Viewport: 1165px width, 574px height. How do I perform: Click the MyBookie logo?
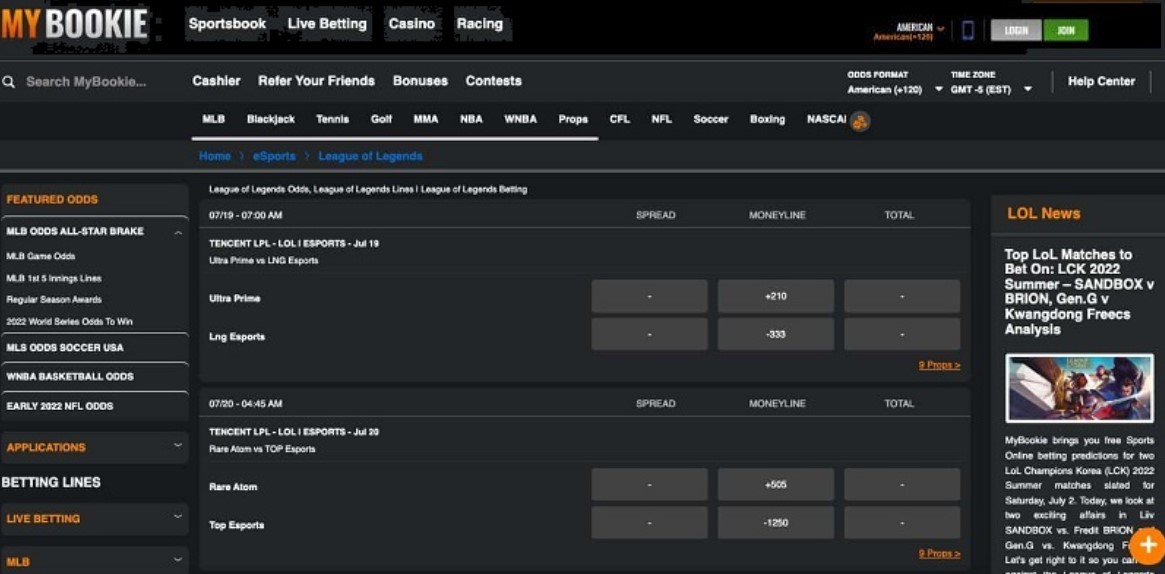point(75,25)
